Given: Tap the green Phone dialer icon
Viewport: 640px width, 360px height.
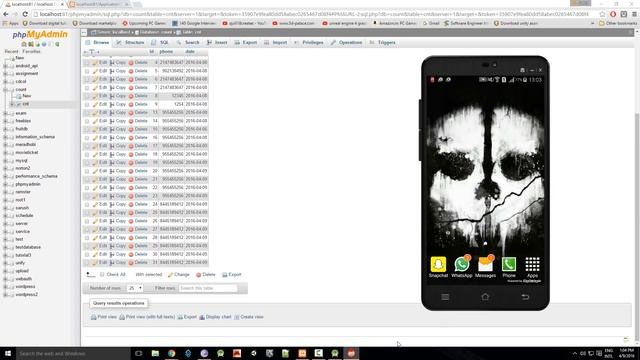Looking at the screenshot, I should click(x=509, y=264).
